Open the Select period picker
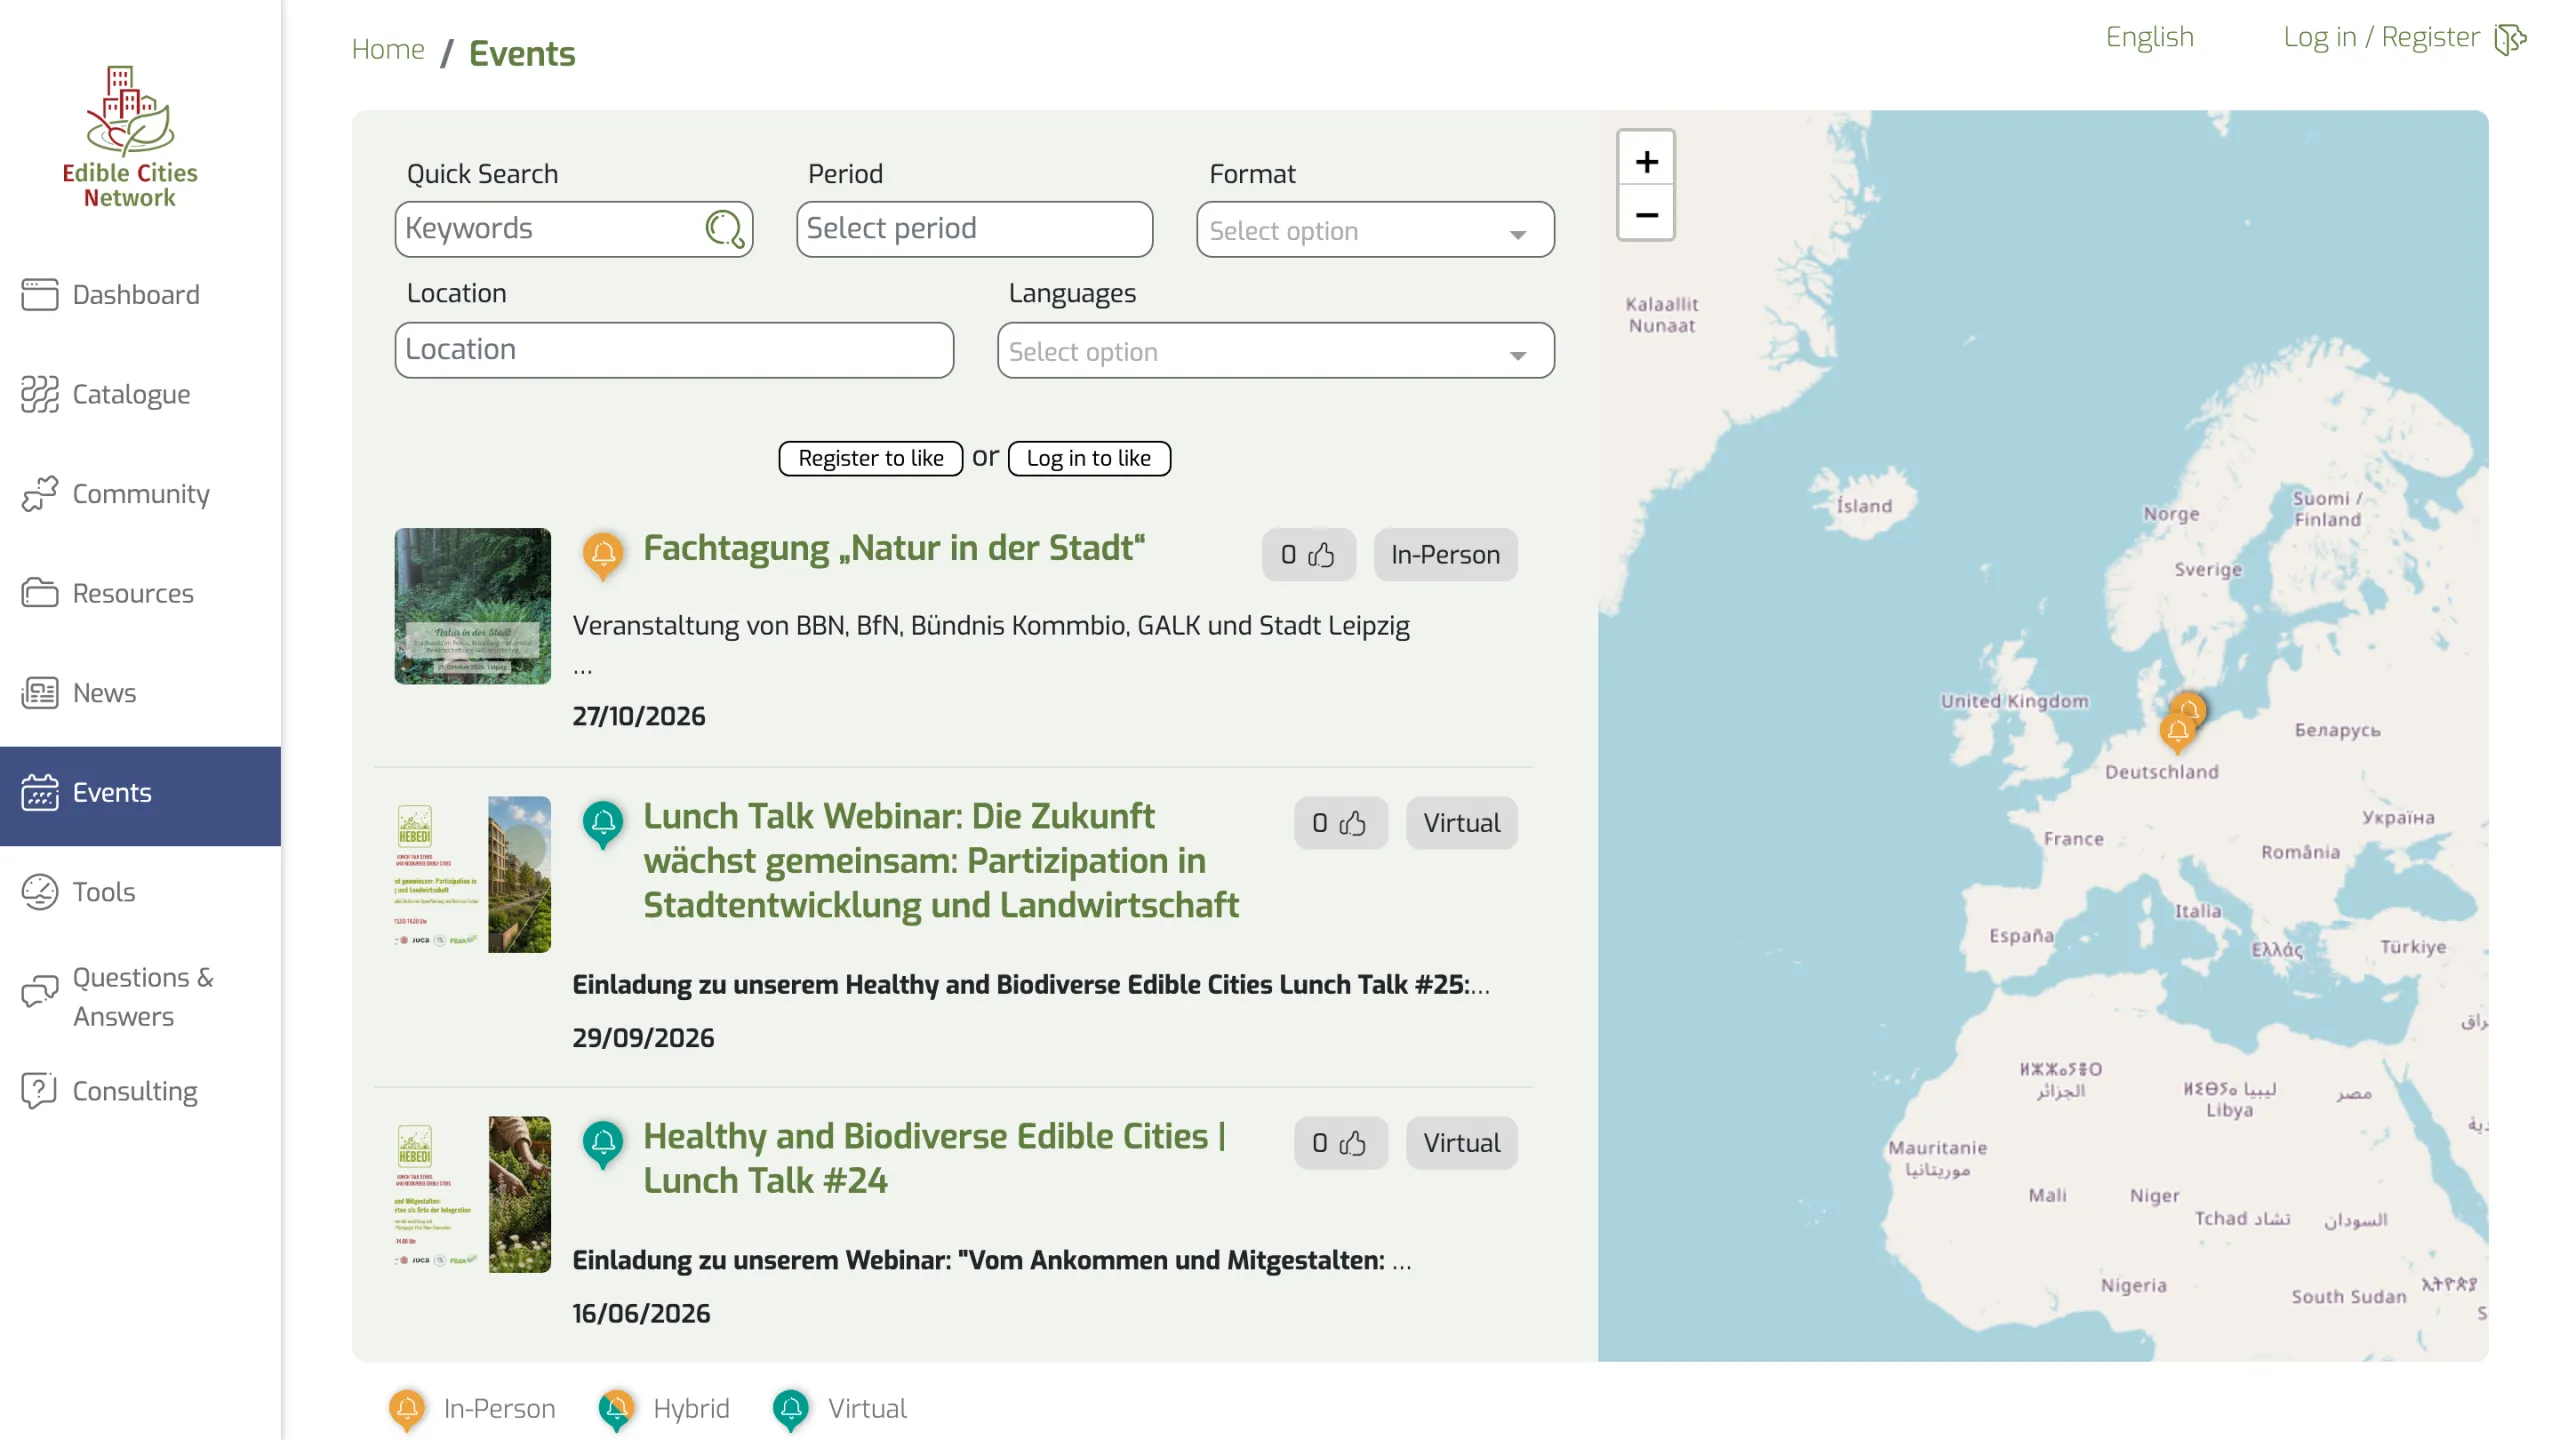 pyautogui.click(x=974, y=229)
